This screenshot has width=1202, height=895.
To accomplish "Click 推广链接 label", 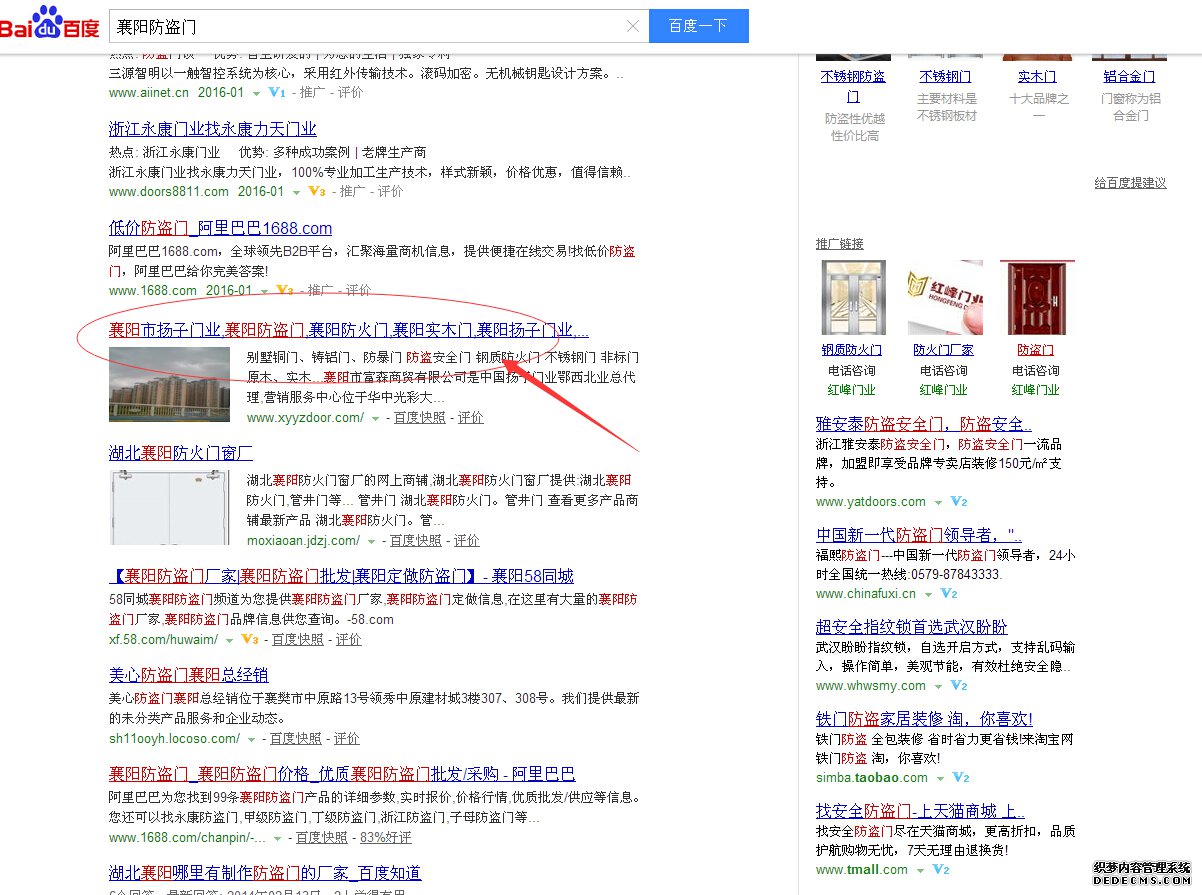I will coord(840,244).
